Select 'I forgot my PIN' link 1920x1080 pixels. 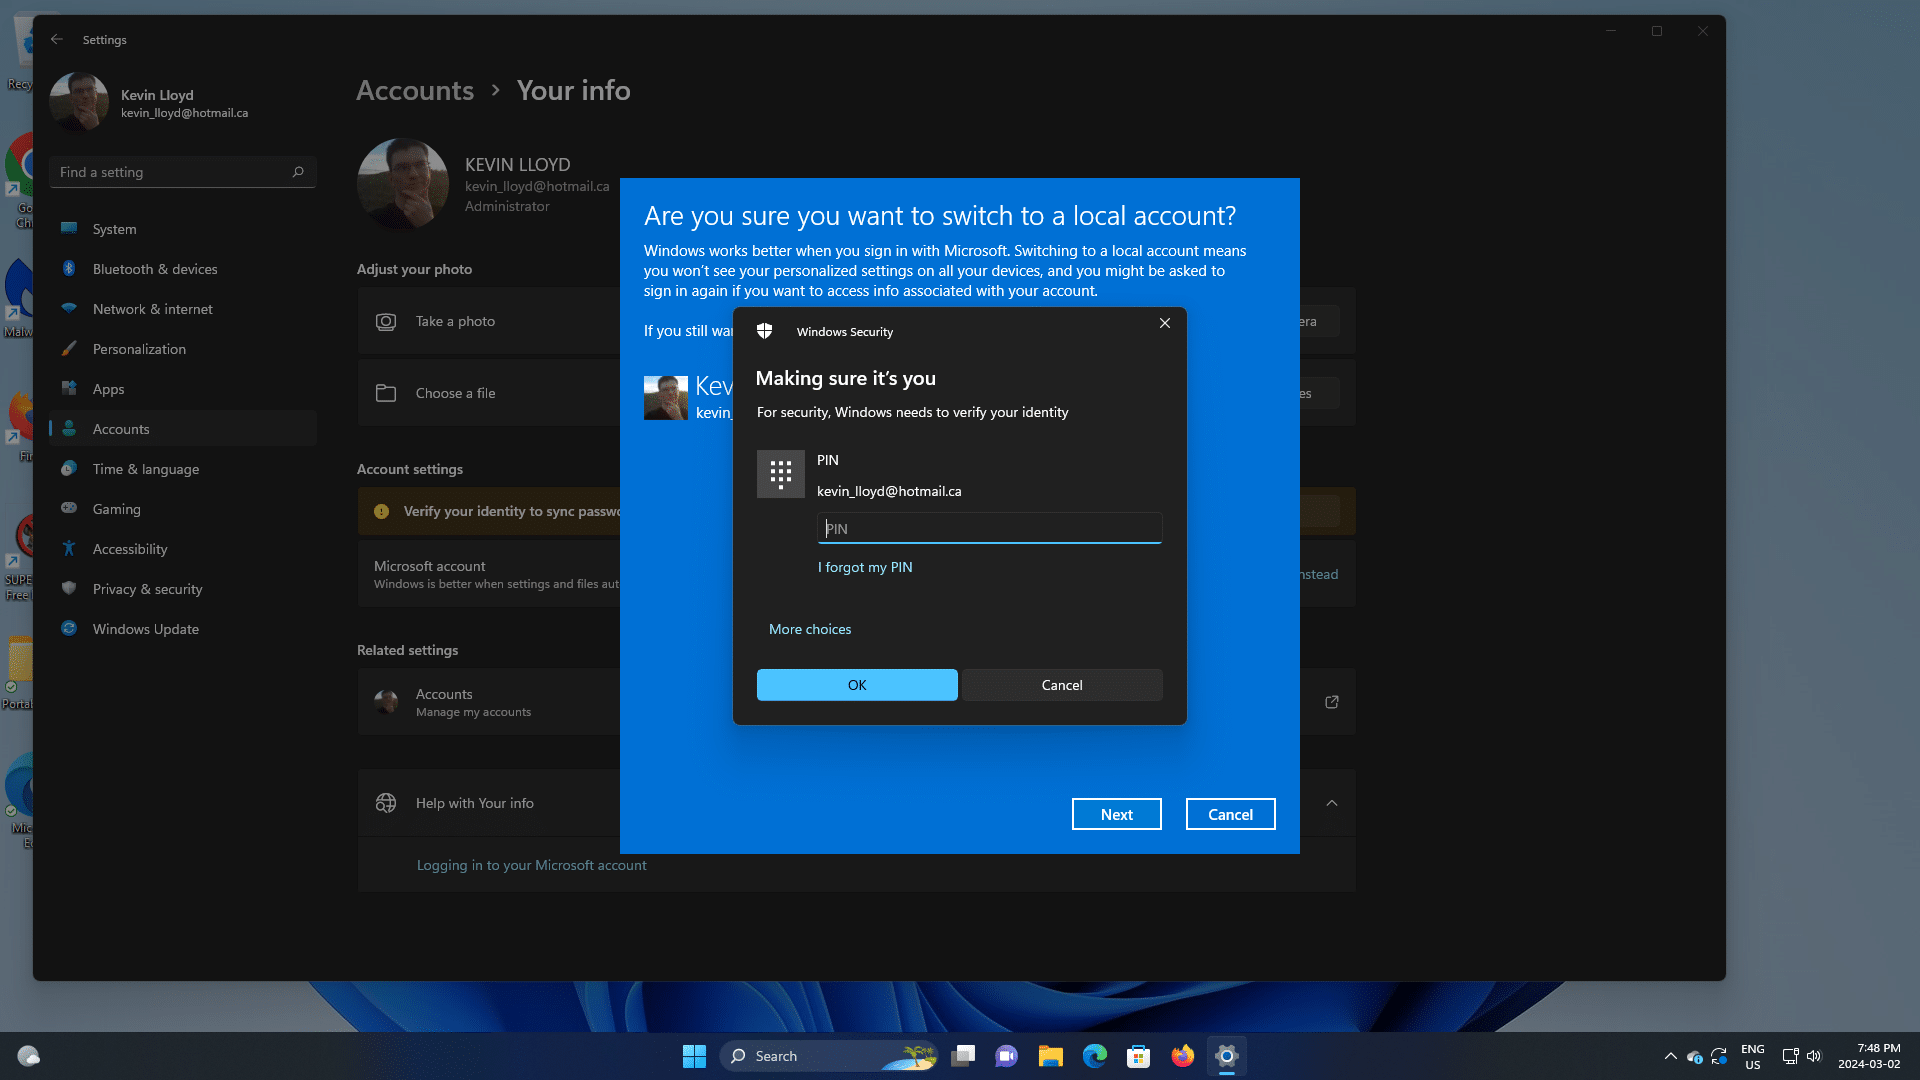(865, 566)
